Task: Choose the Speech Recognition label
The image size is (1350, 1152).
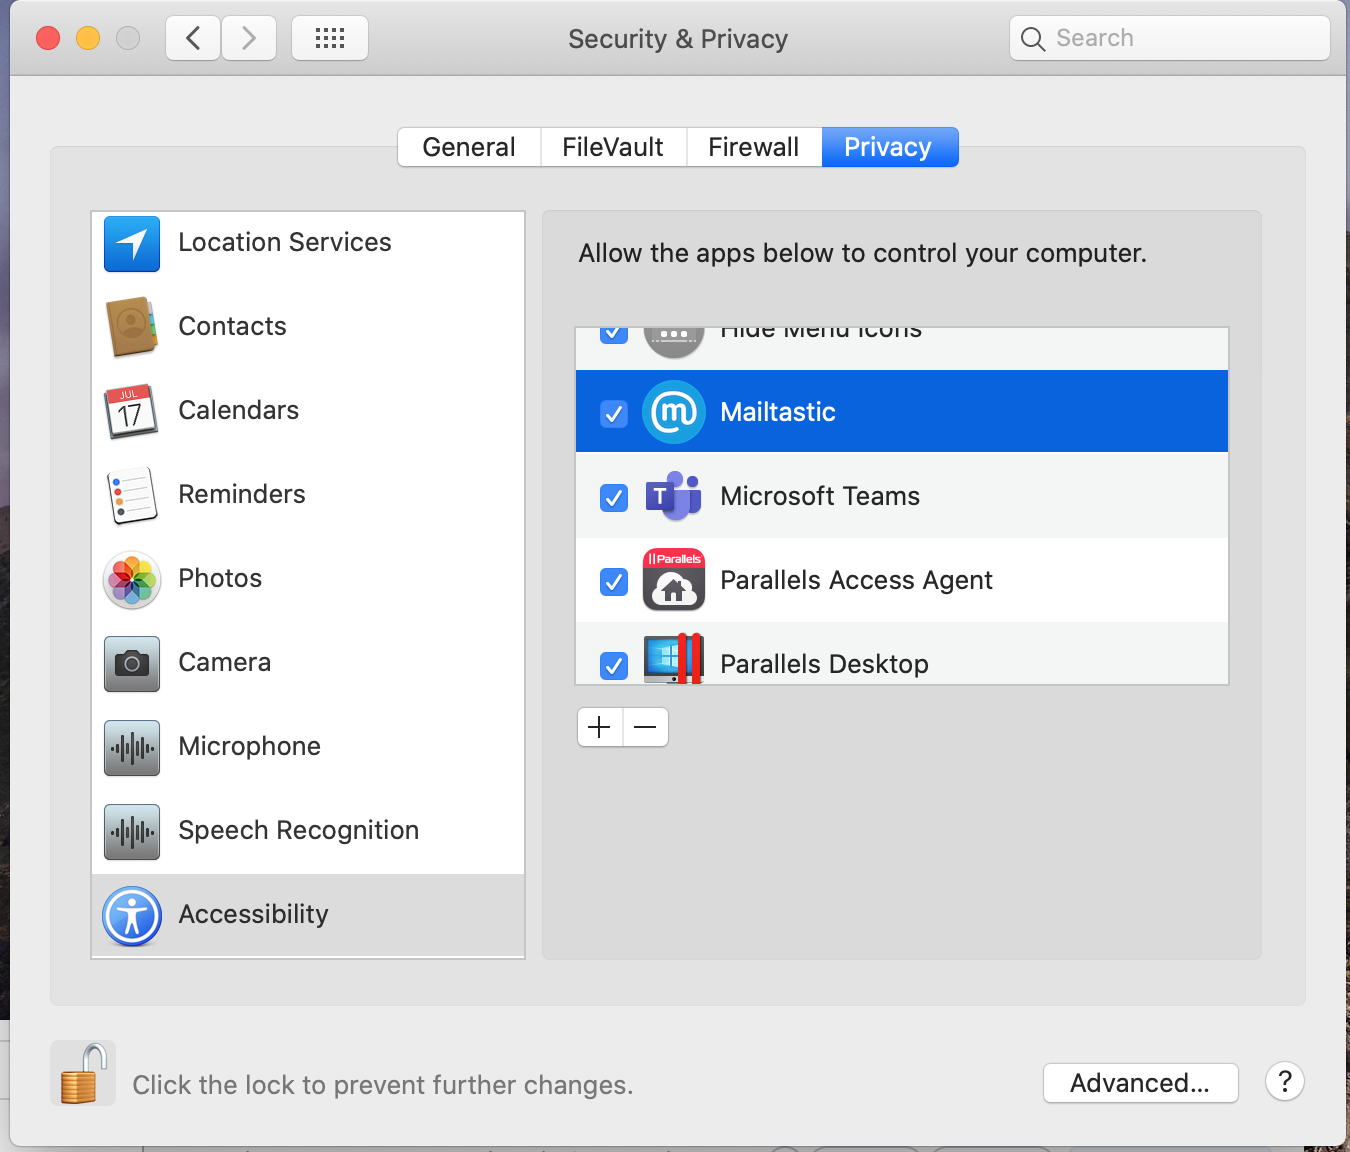Action: (299, 830)
